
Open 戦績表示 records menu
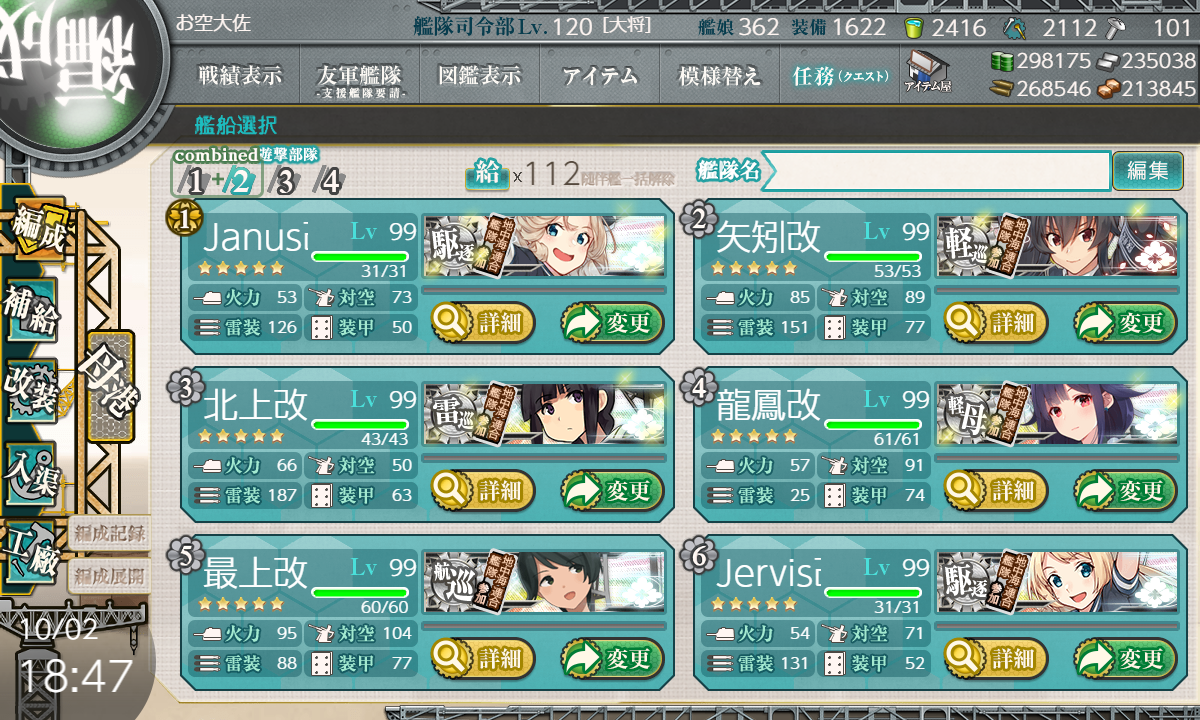point(240,76)
